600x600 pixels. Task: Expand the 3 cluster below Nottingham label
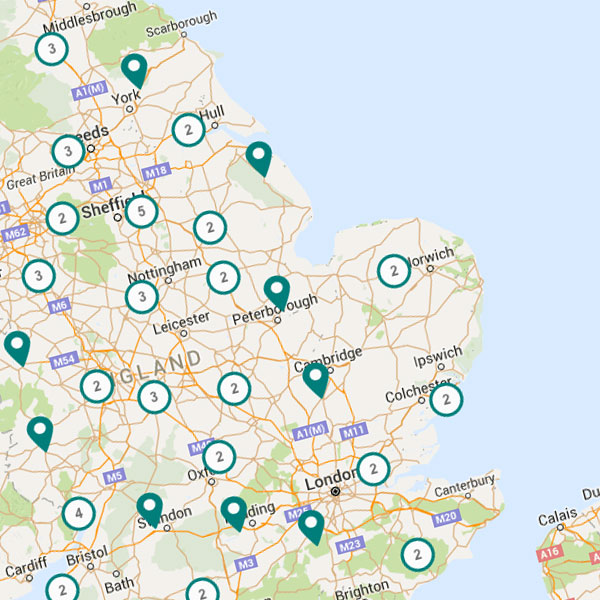(x=142, y=297)
